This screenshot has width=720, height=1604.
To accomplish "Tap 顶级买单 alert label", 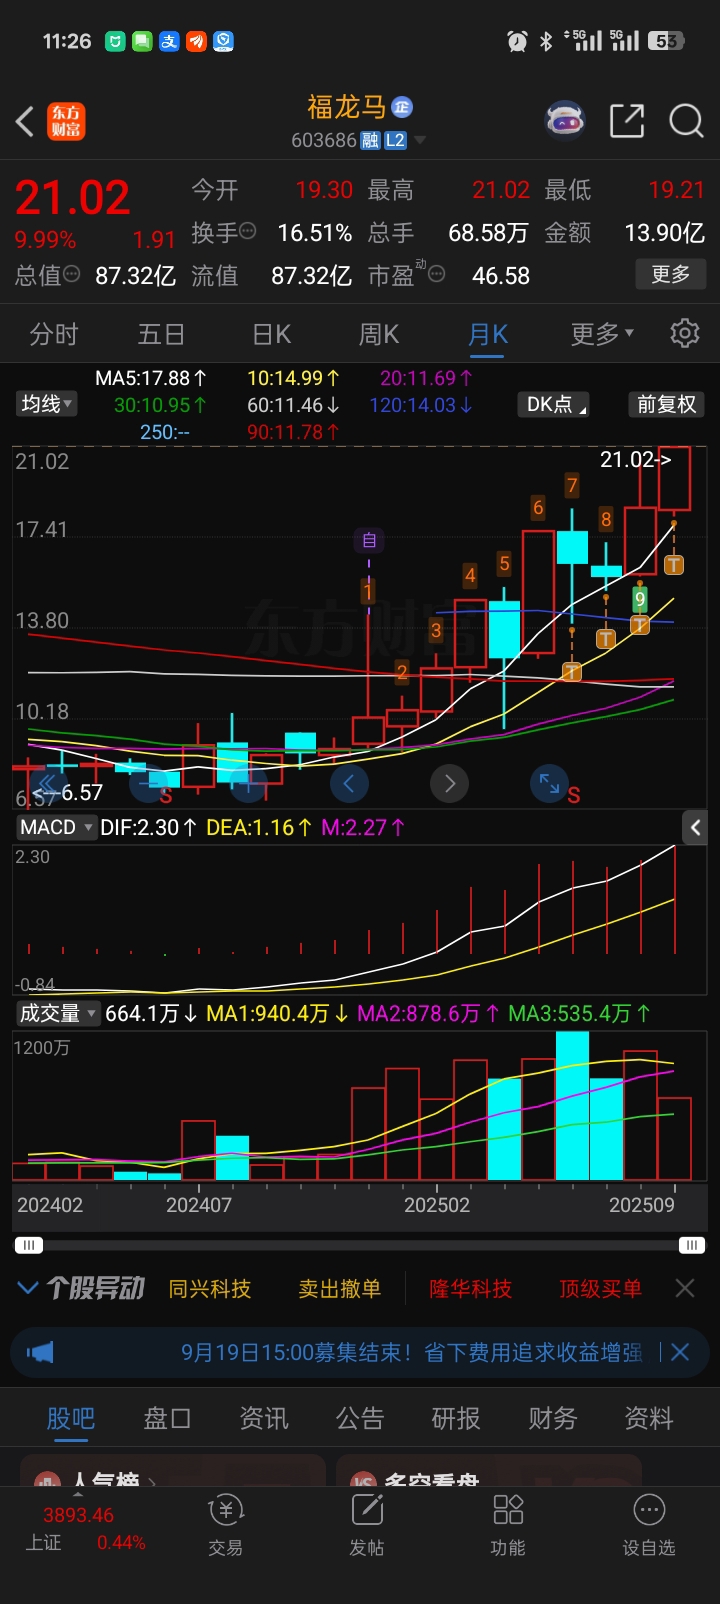I will click(x=601, y=1289).
